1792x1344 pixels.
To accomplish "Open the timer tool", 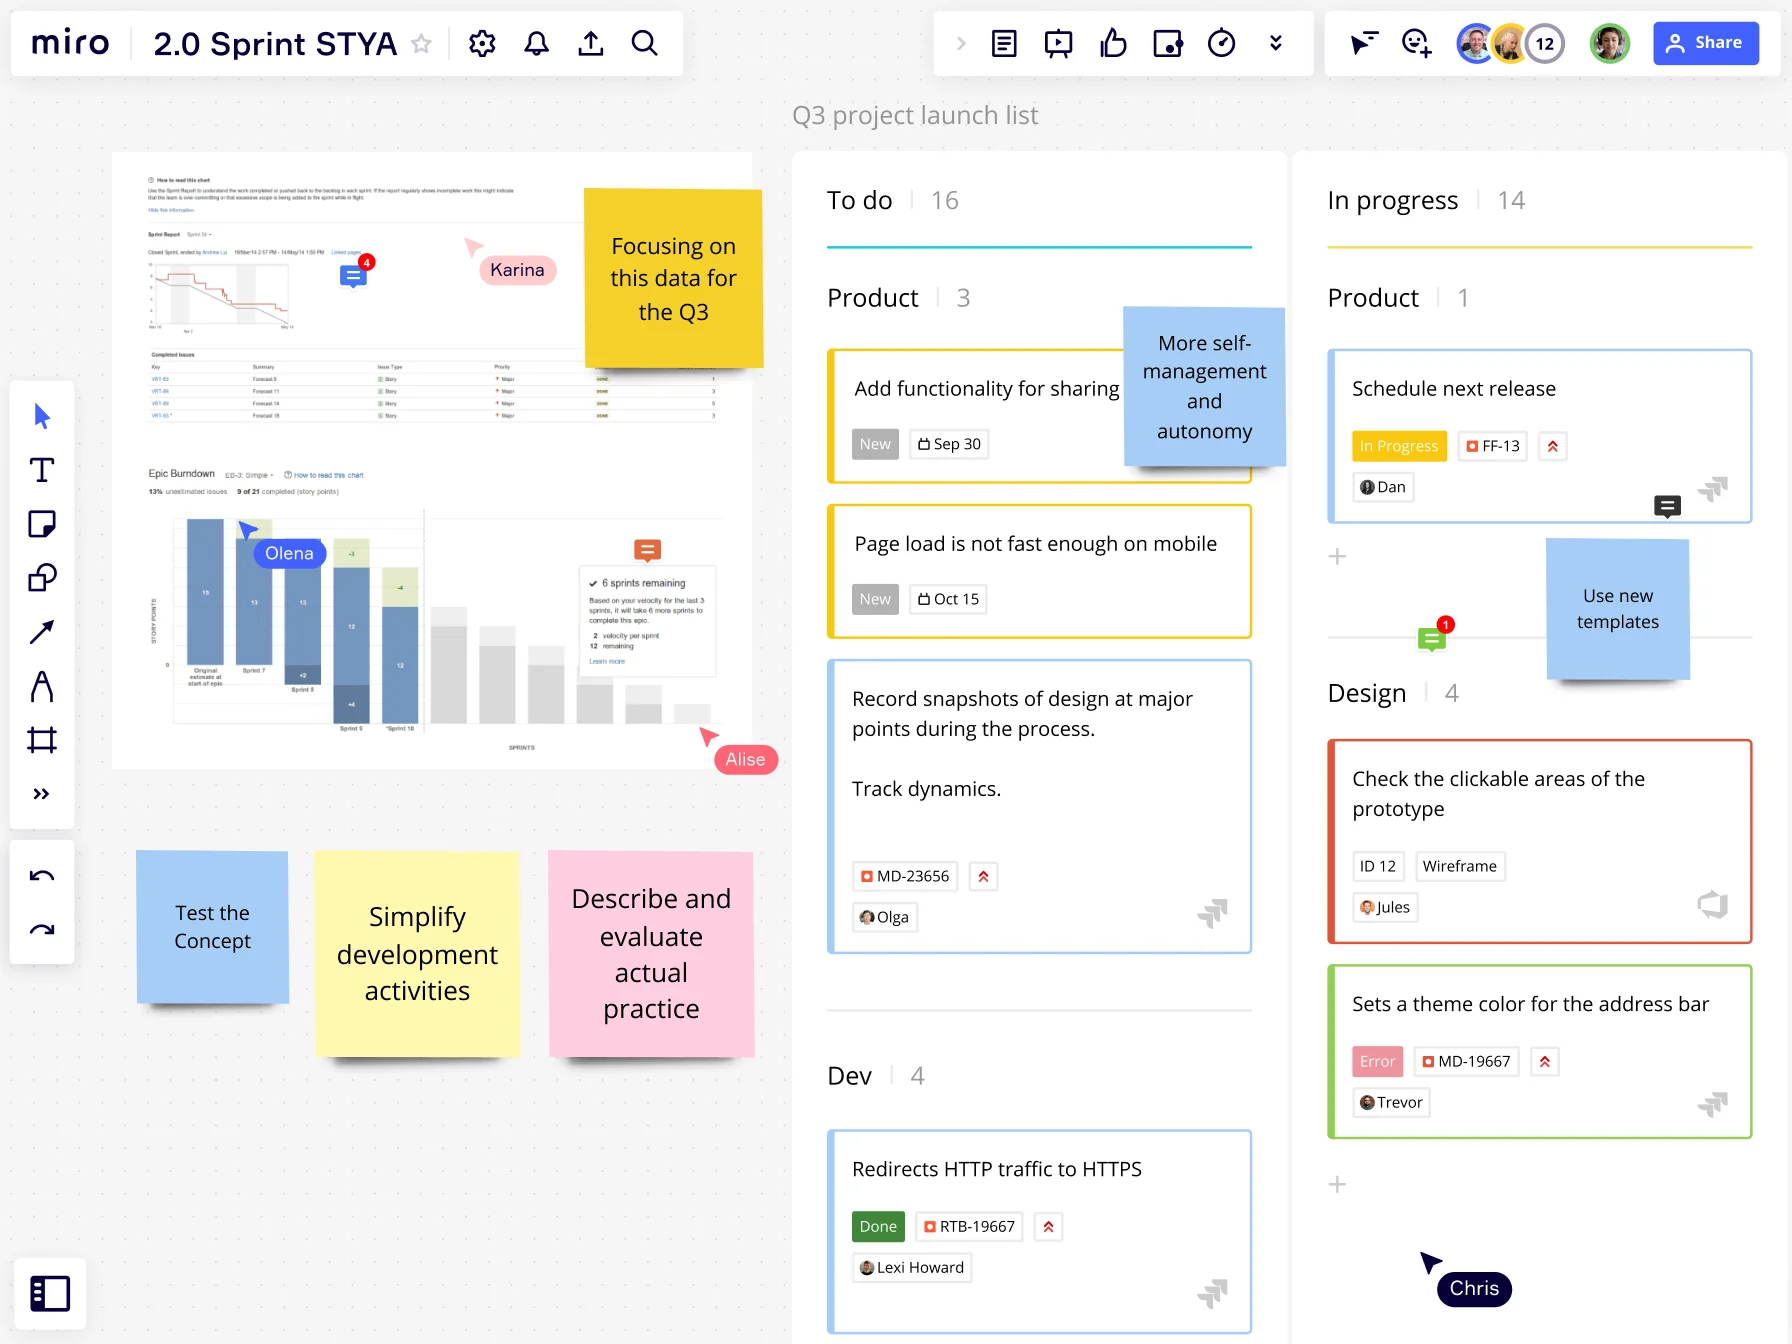I will click(1221, 43).
